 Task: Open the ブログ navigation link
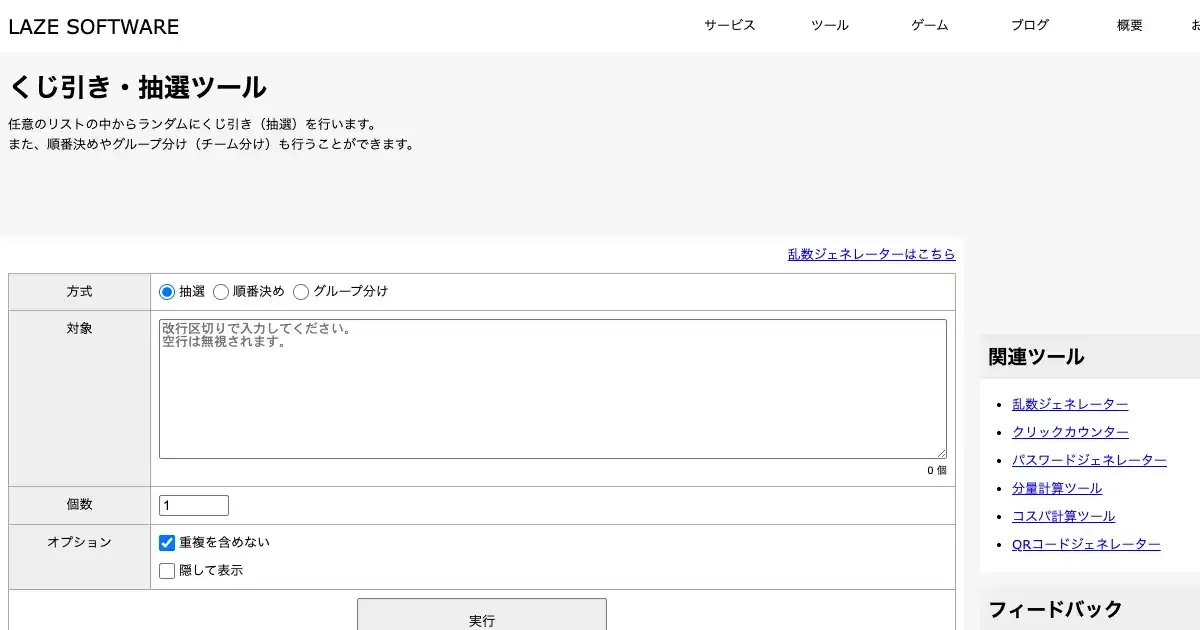[1029, 26]
